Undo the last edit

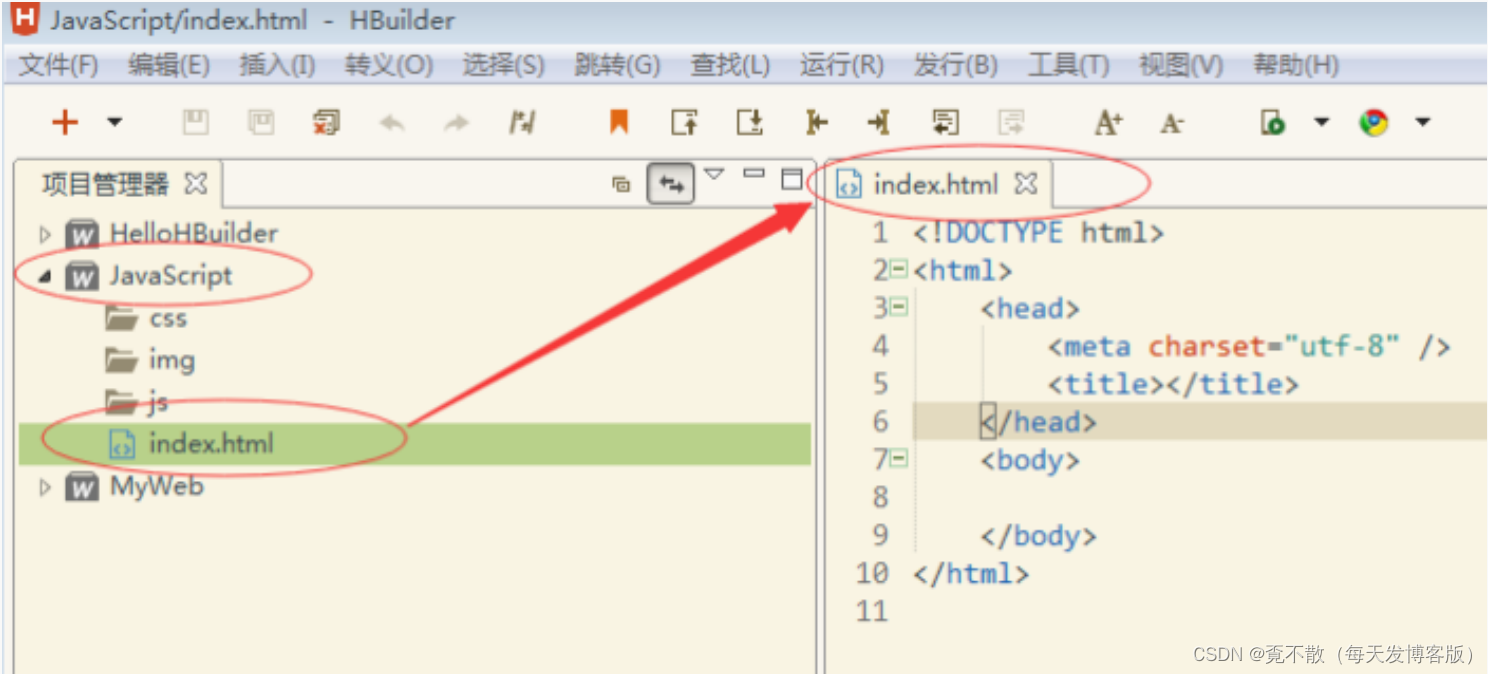coord(391,122)
